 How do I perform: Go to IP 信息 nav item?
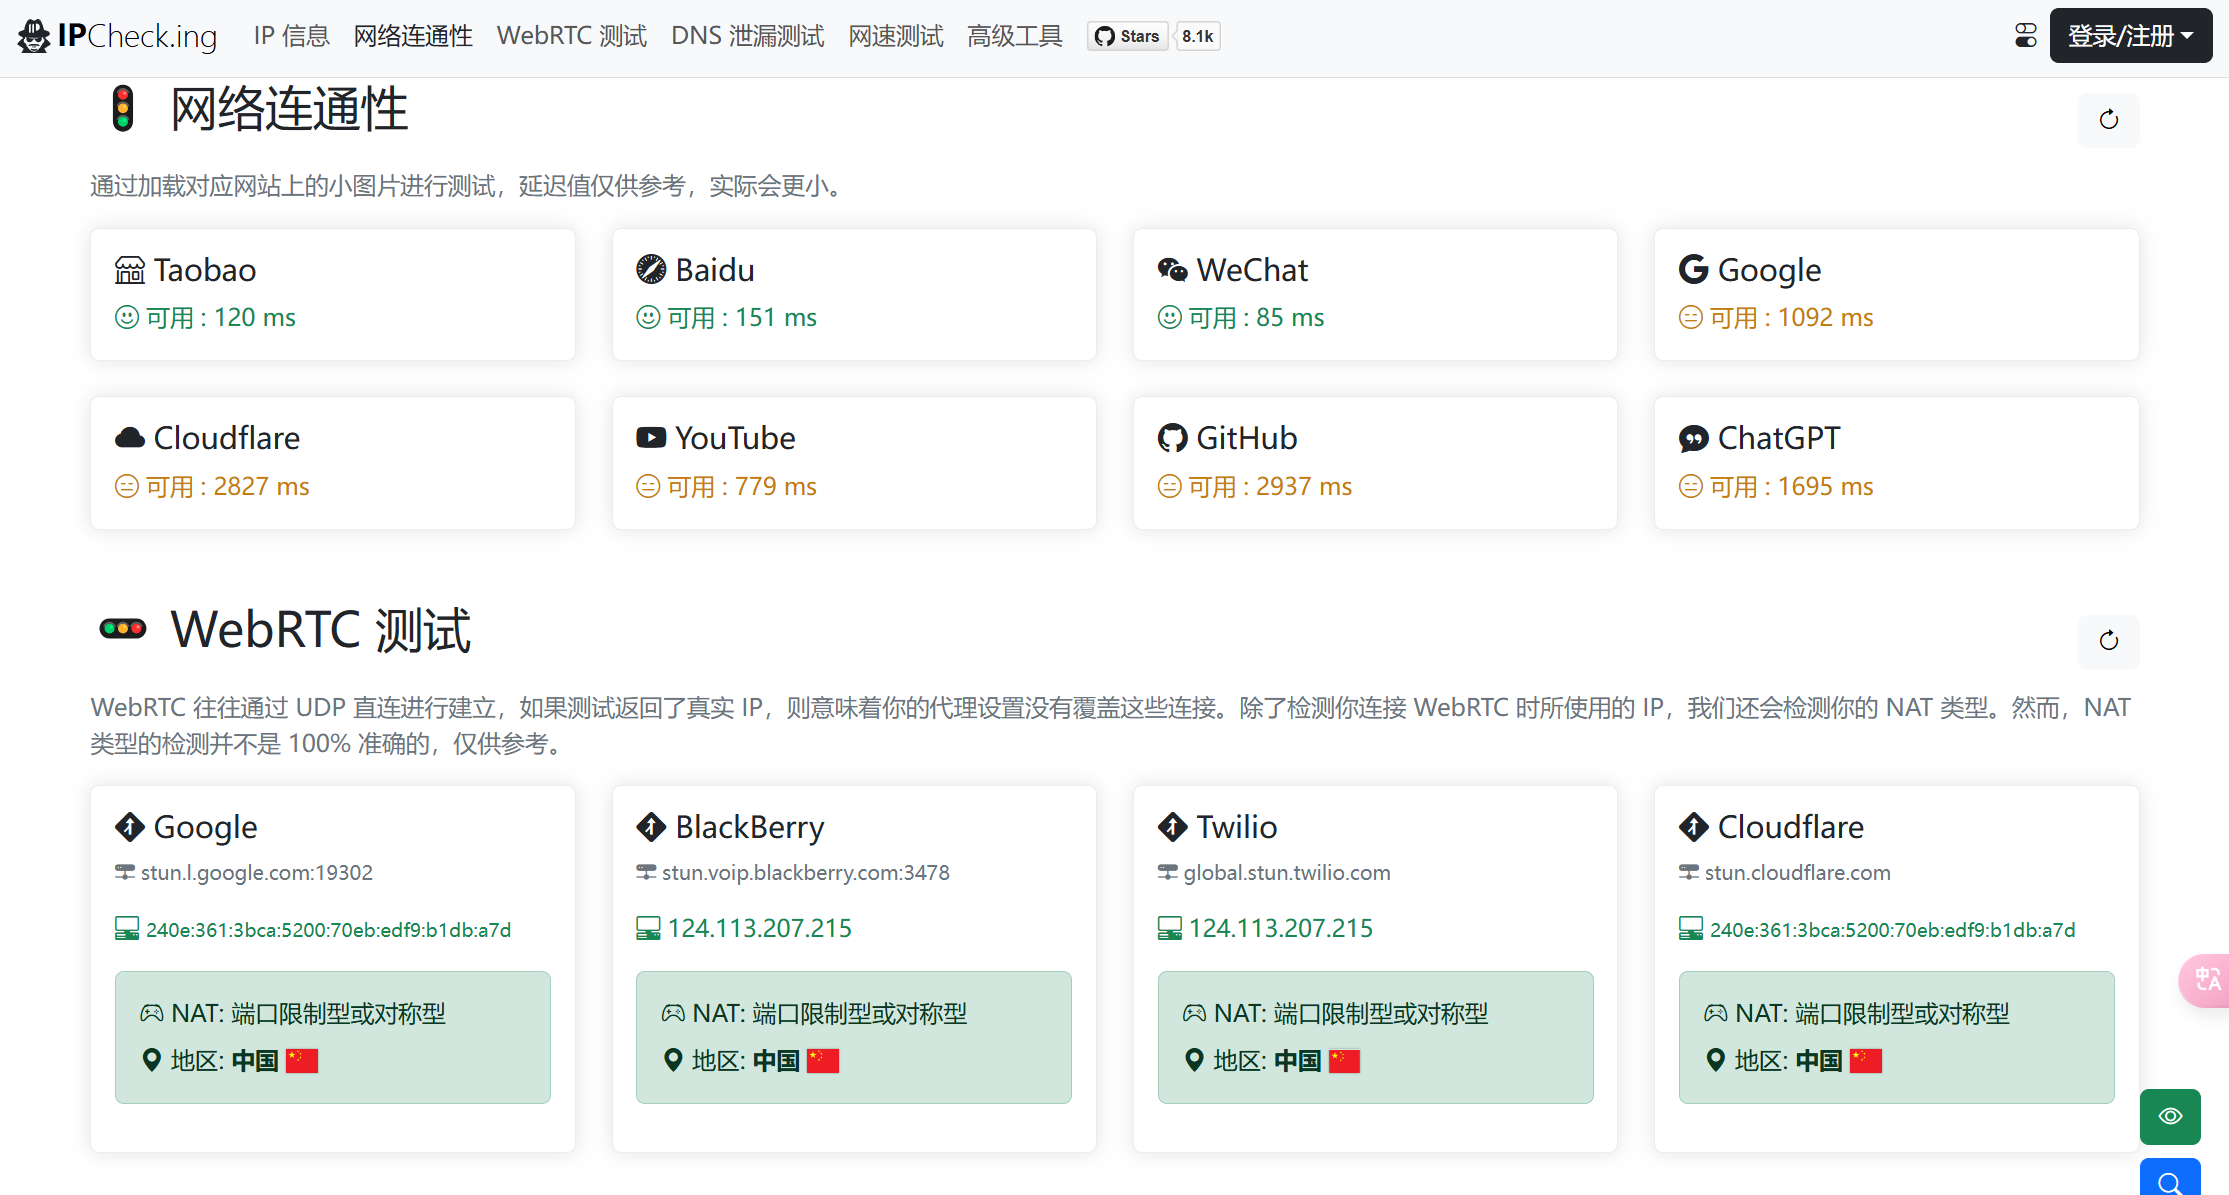tap(291, 37)
